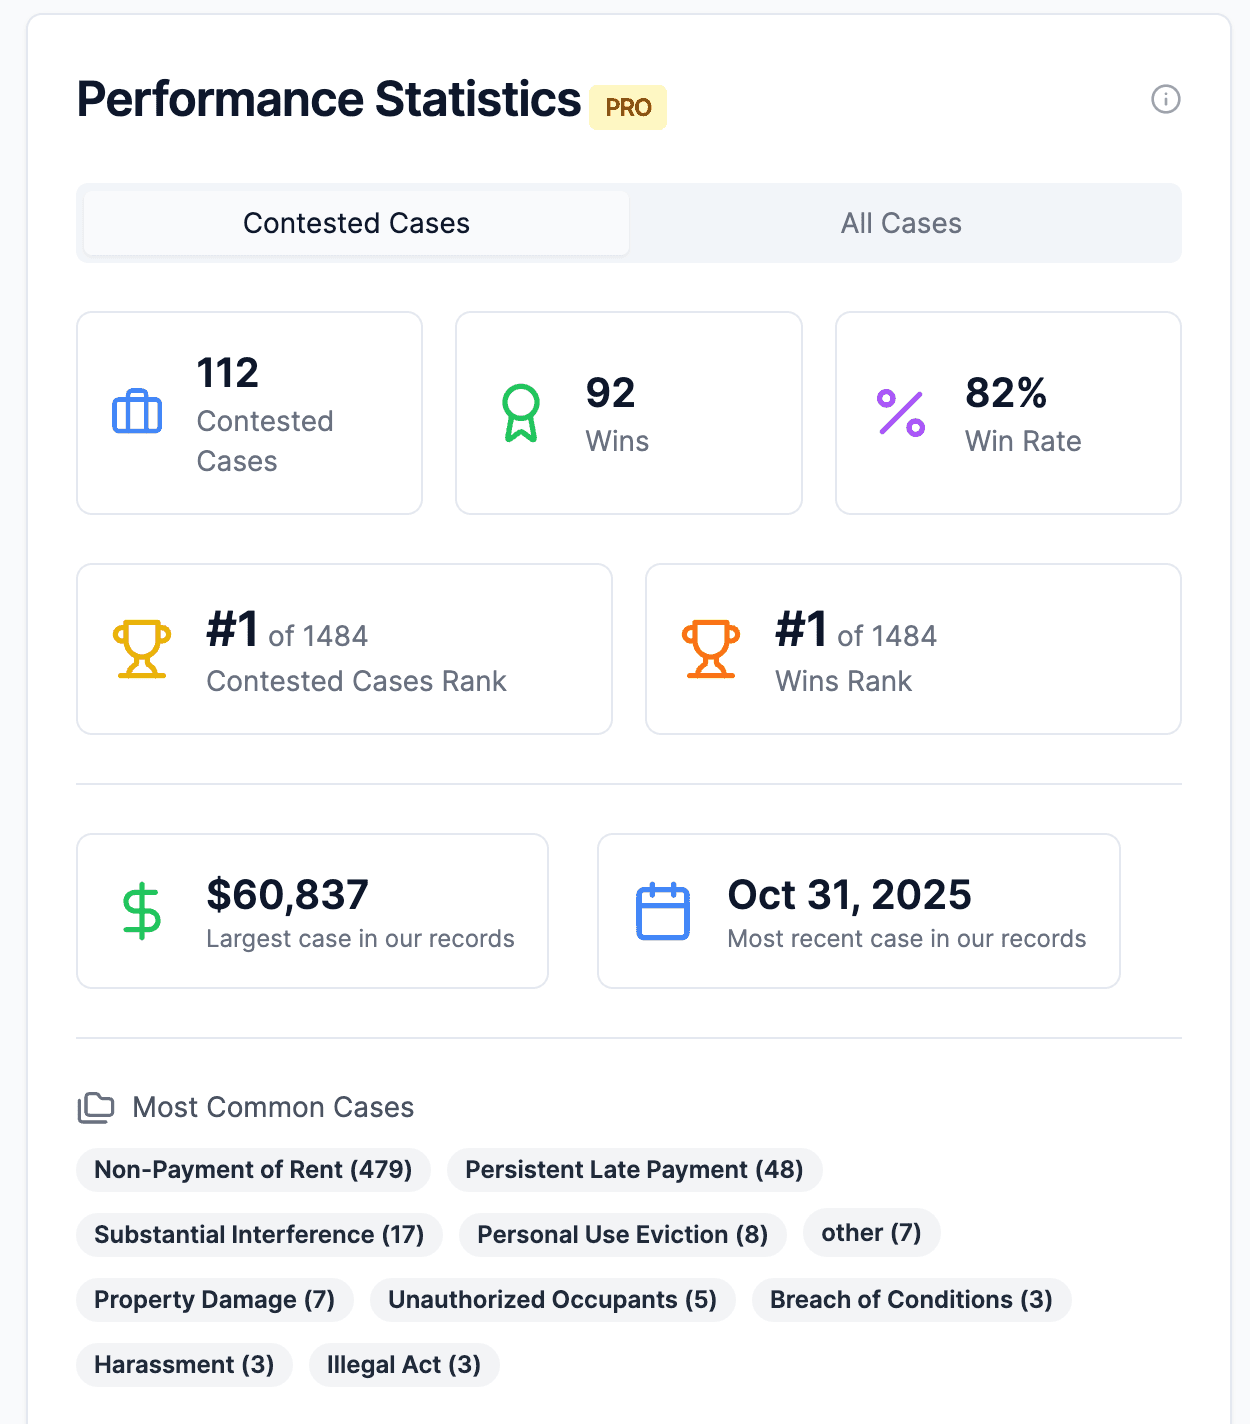Click the Personal Use Eviction (8) tag
Image resolution: width=1250 pixels, height=1424 pixels.
tap(622, 1235)
